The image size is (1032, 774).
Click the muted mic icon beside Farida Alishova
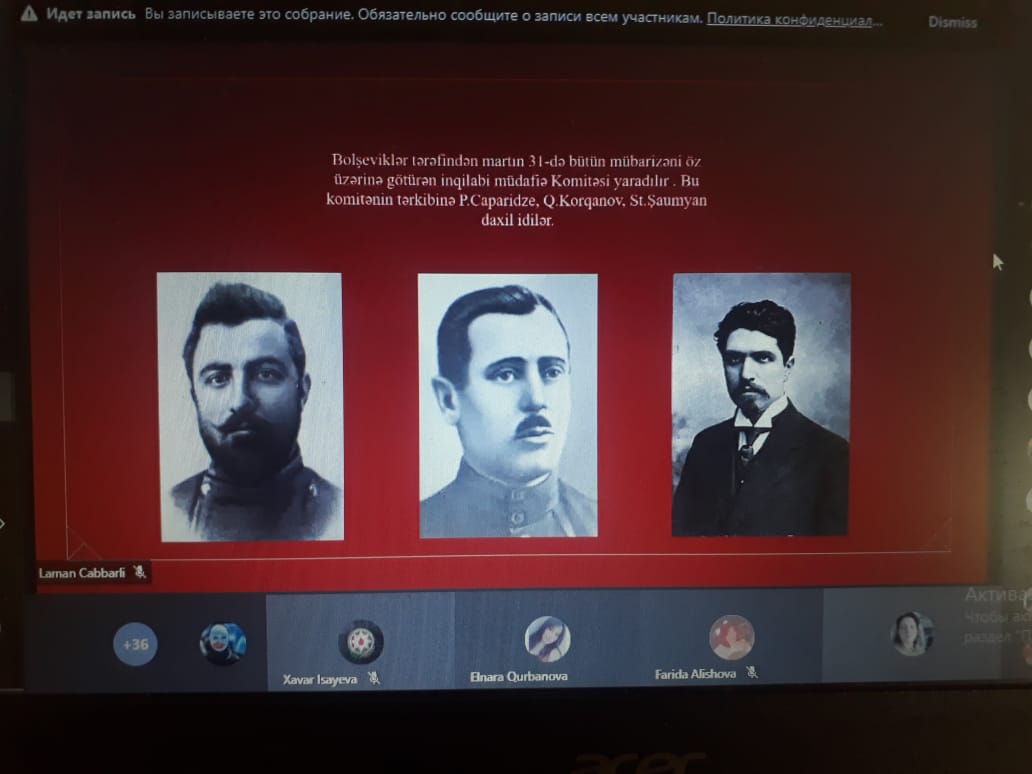point(752,673)
